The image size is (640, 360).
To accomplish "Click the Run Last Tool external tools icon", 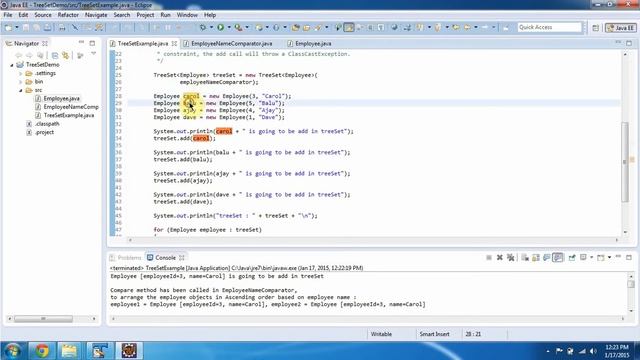I will pos(238,27).
